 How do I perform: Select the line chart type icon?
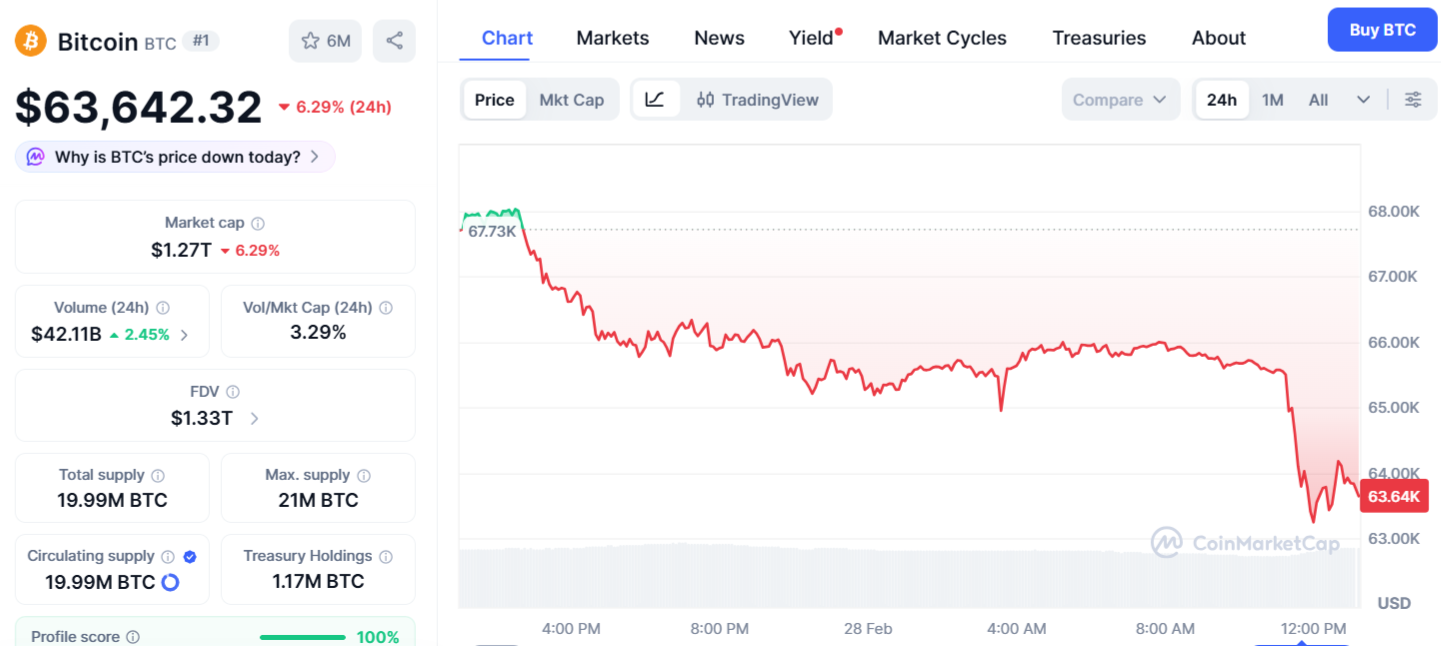(657, 99)
